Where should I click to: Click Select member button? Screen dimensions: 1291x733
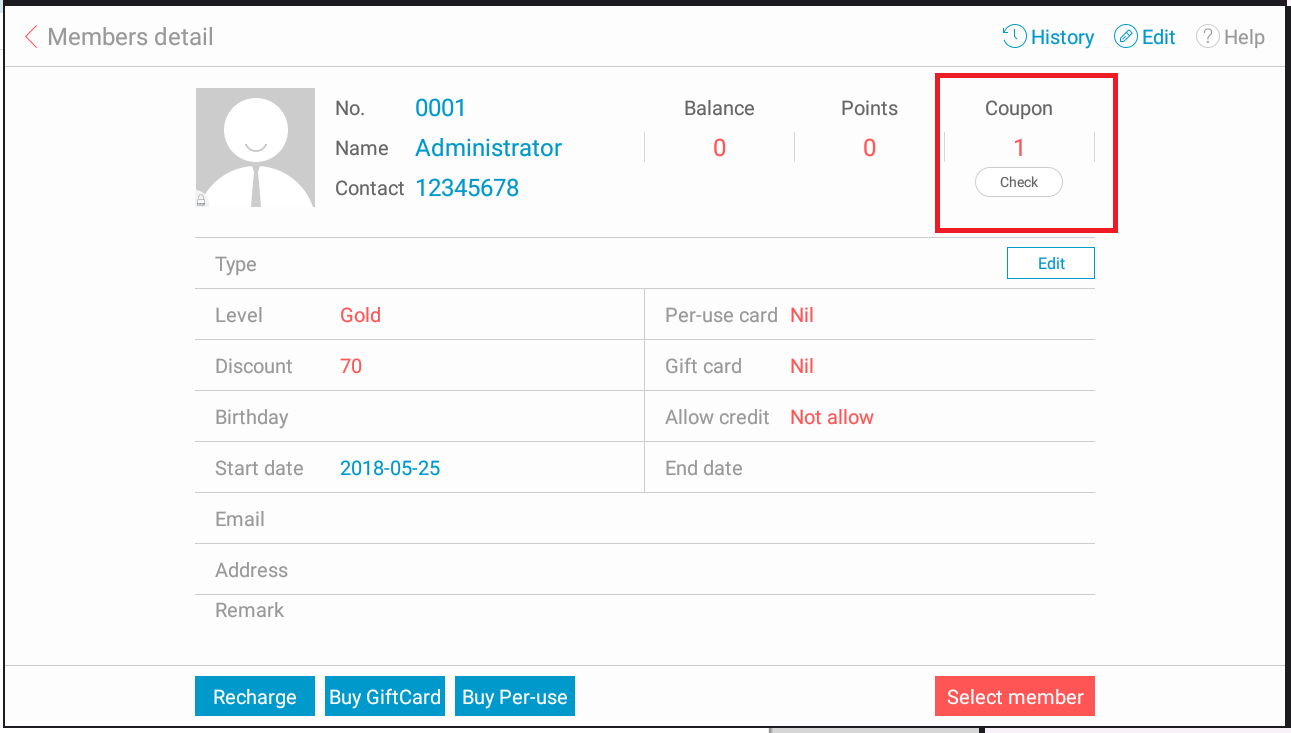pos(1015,697)
